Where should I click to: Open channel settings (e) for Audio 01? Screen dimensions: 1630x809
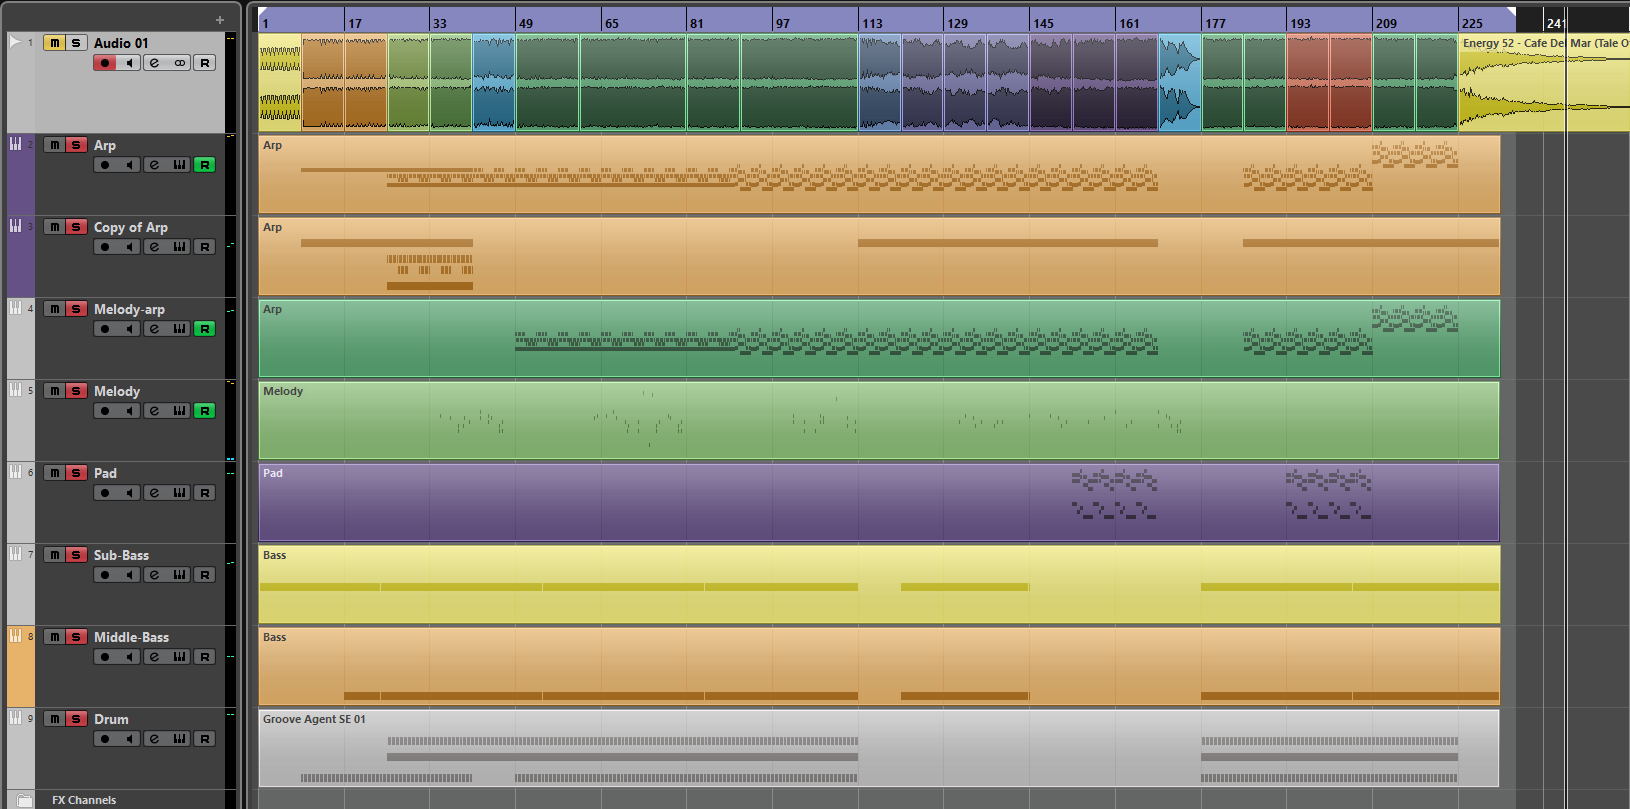[x=154, y=63]
